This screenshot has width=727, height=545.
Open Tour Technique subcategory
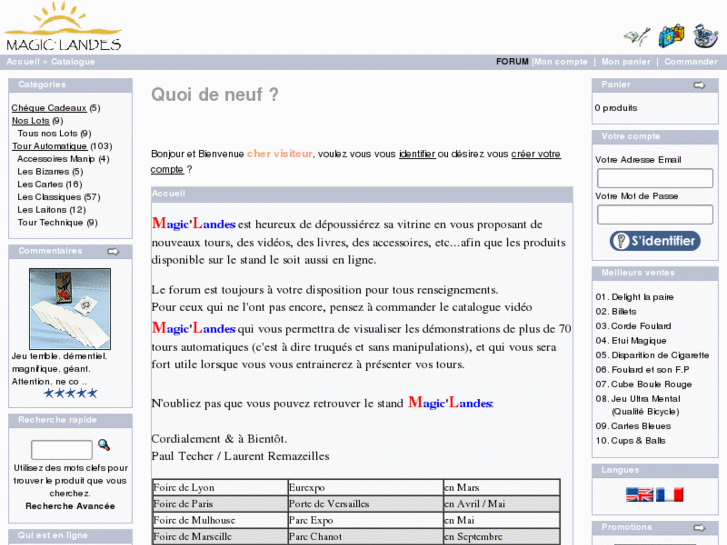(x=50, y=223)
